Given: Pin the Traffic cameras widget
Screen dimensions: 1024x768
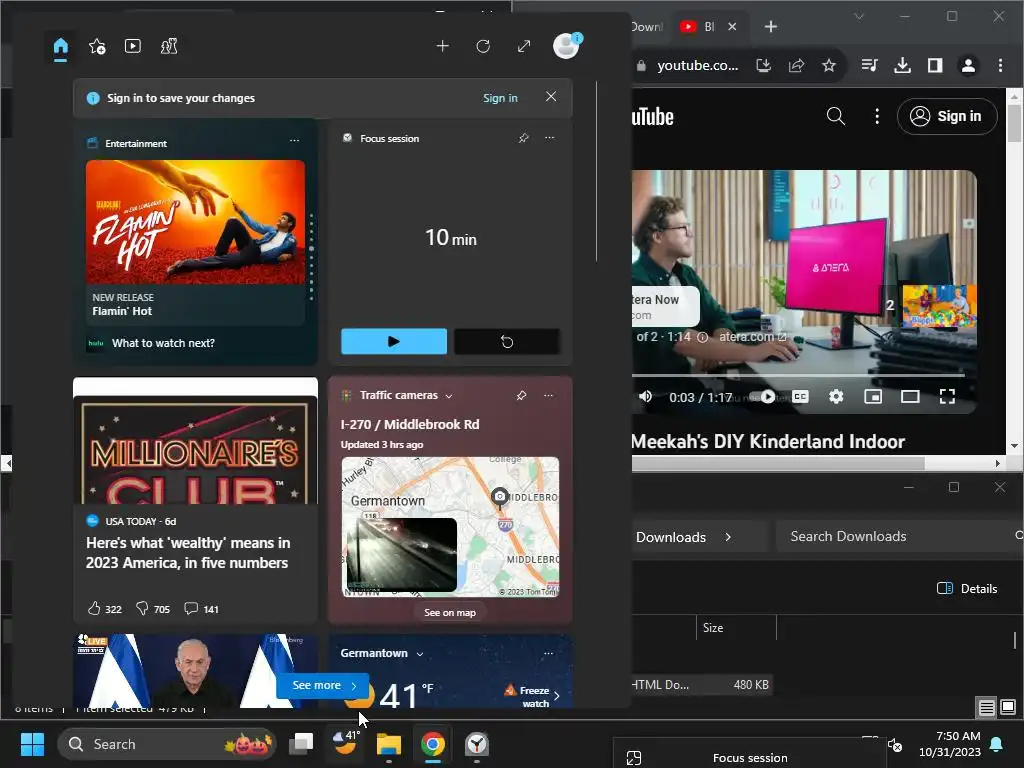Looking at the screenshot, I should coord(521,395).
